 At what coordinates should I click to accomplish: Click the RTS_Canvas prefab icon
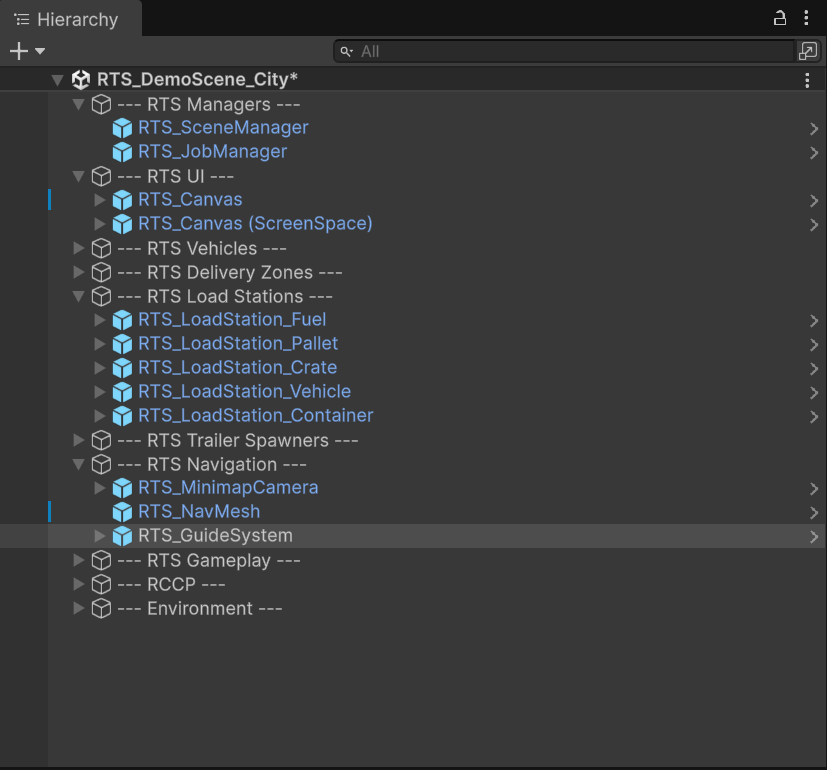pos(122,200)
